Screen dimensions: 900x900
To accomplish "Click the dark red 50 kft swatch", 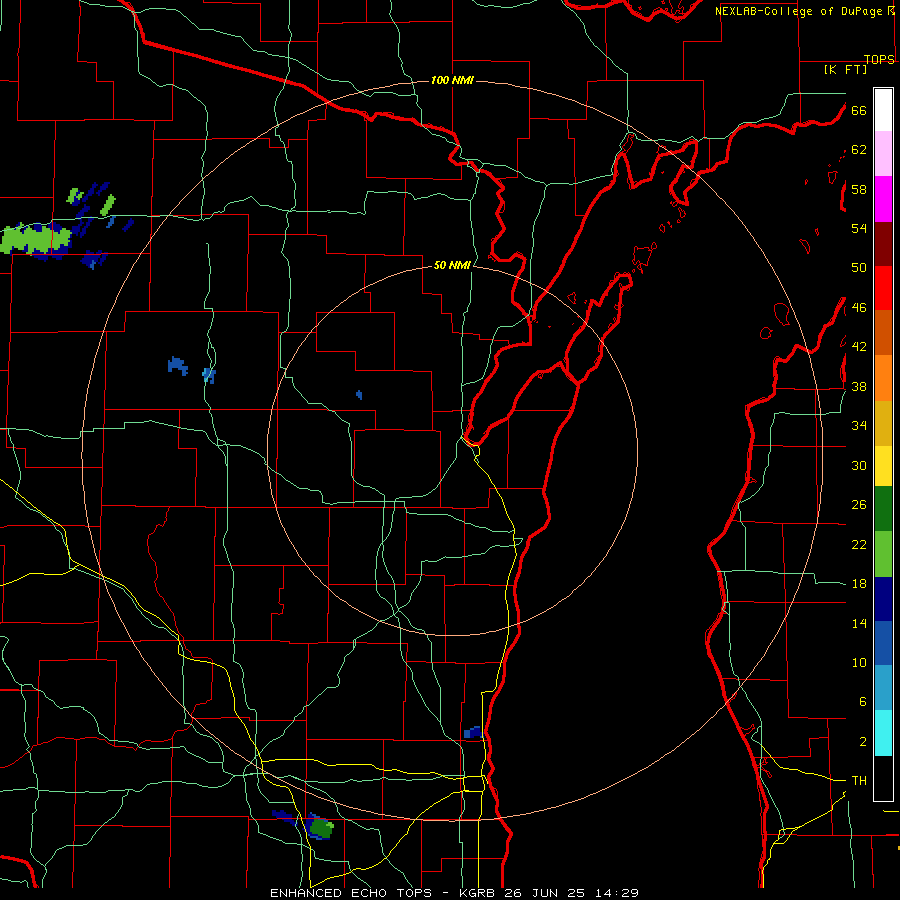I will tap(883, 243).
